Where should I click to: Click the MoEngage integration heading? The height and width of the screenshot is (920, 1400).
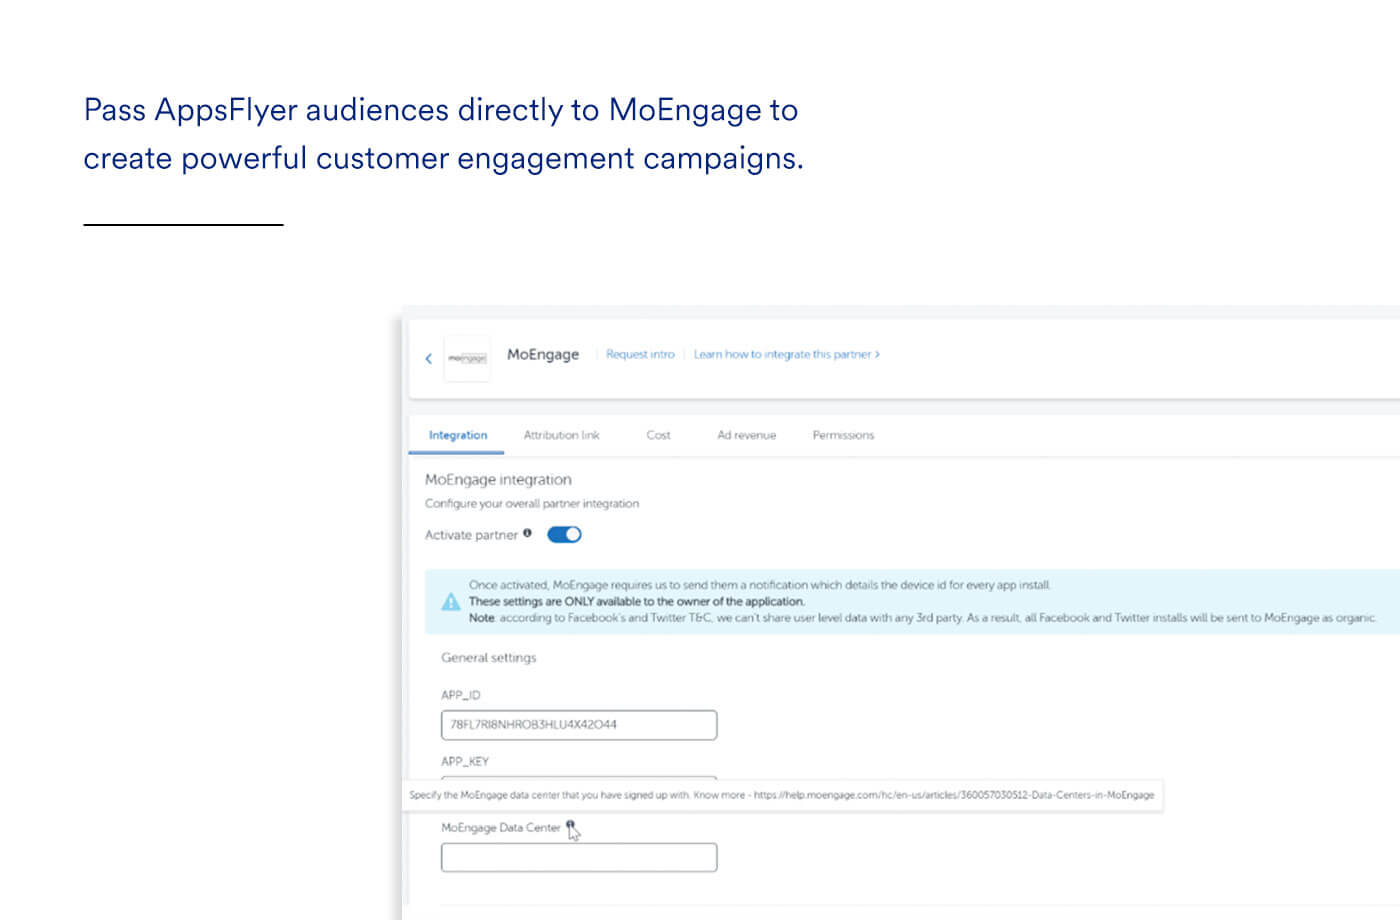pyautogui.click(x=498, y=480)
